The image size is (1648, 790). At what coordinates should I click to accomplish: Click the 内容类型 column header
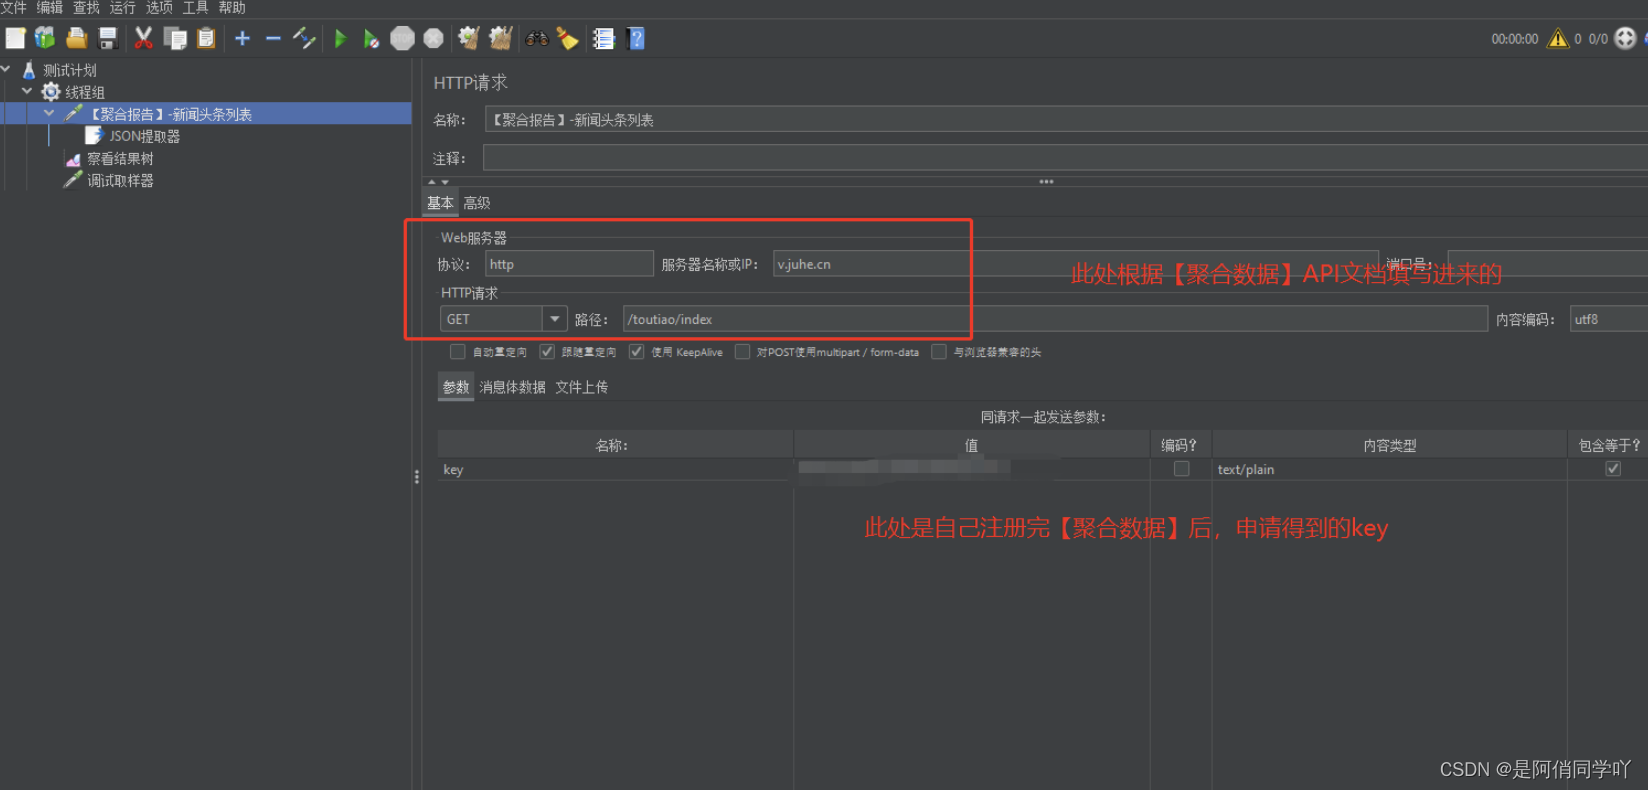click(x=1389, y=445)
